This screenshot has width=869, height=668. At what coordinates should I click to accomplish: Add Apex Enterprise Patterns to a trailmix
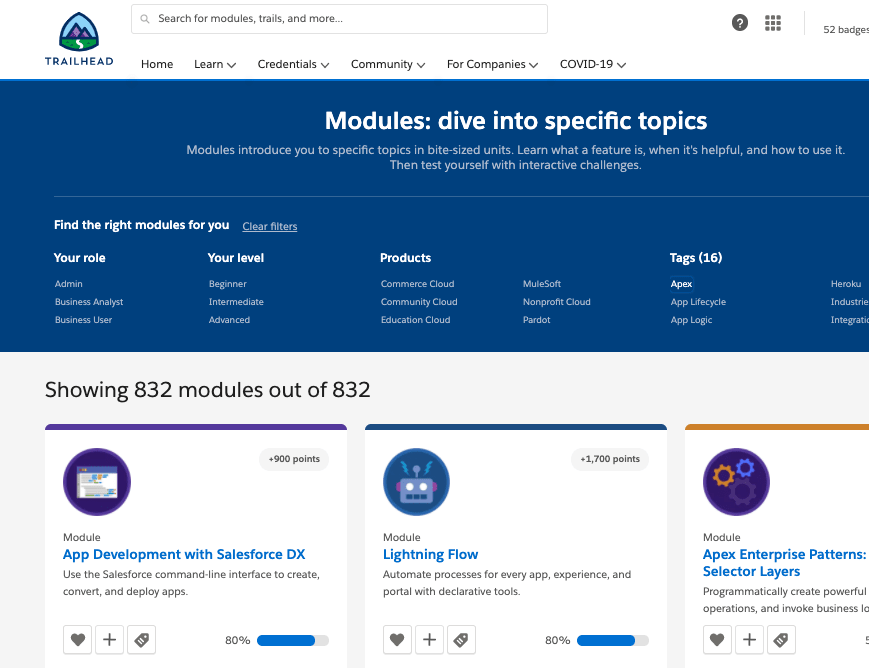pos(749,640)
